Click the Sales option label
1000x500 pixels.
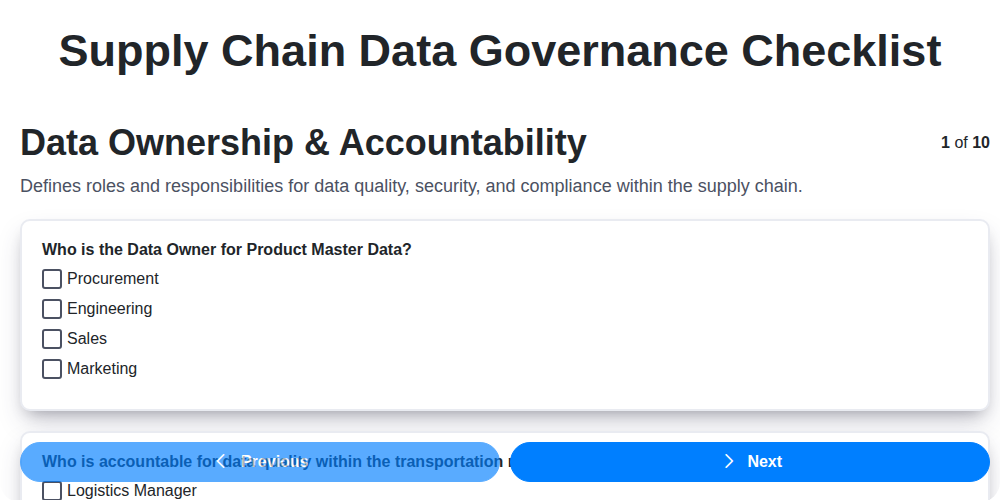tap(87, 339)
